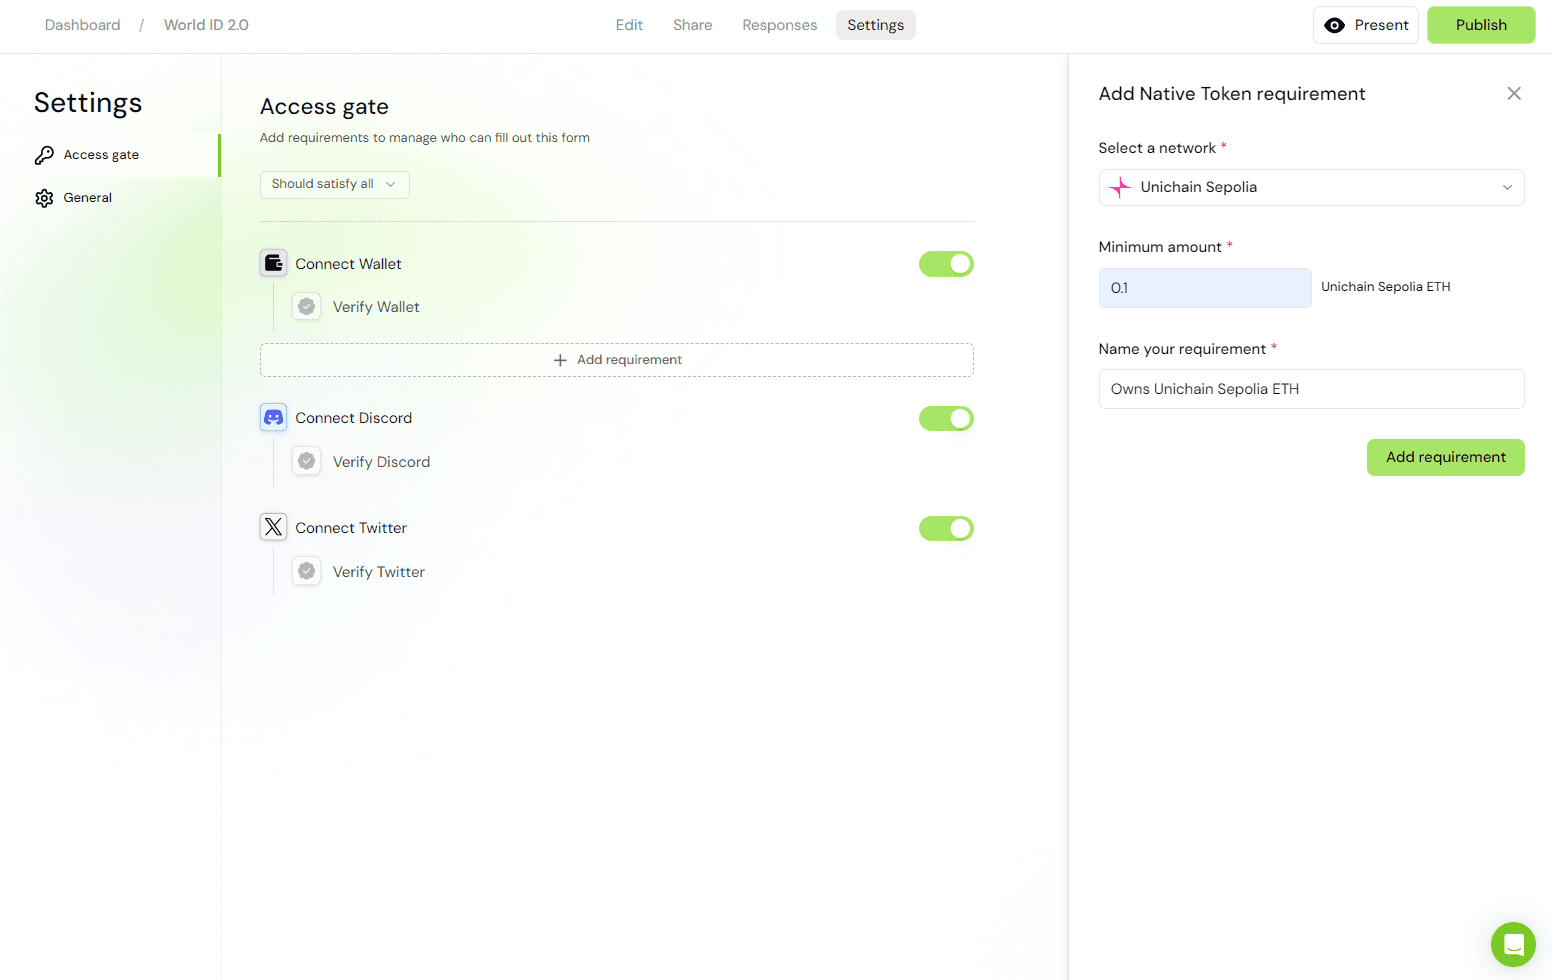This screenshot has width=1552, height=980.
Task: Open the Responses tab
Action: pos(779,25)
